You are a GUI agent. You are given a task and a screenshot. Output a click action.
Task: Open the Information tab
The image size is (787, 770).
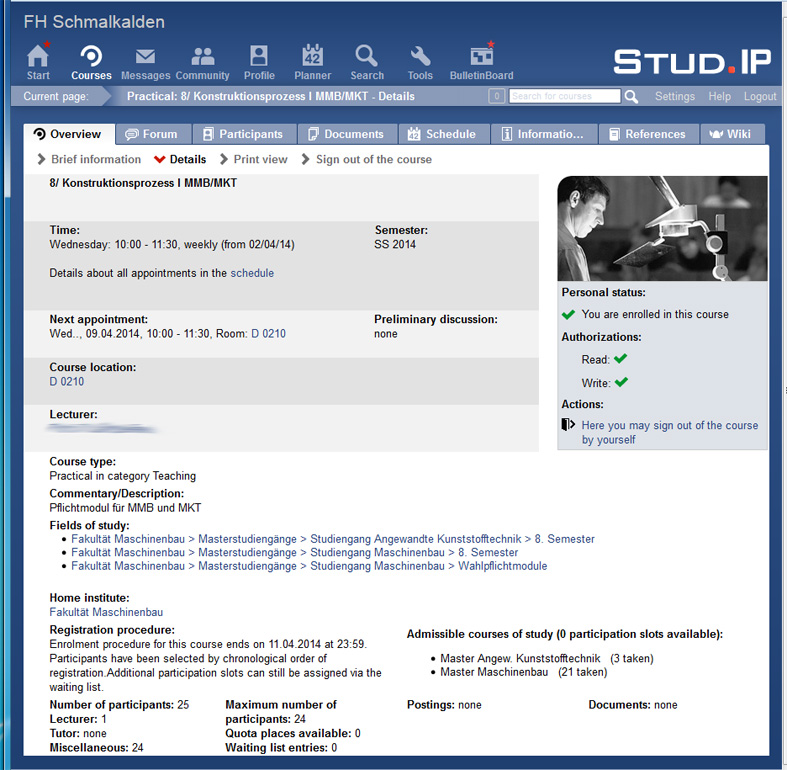point(544,134)
